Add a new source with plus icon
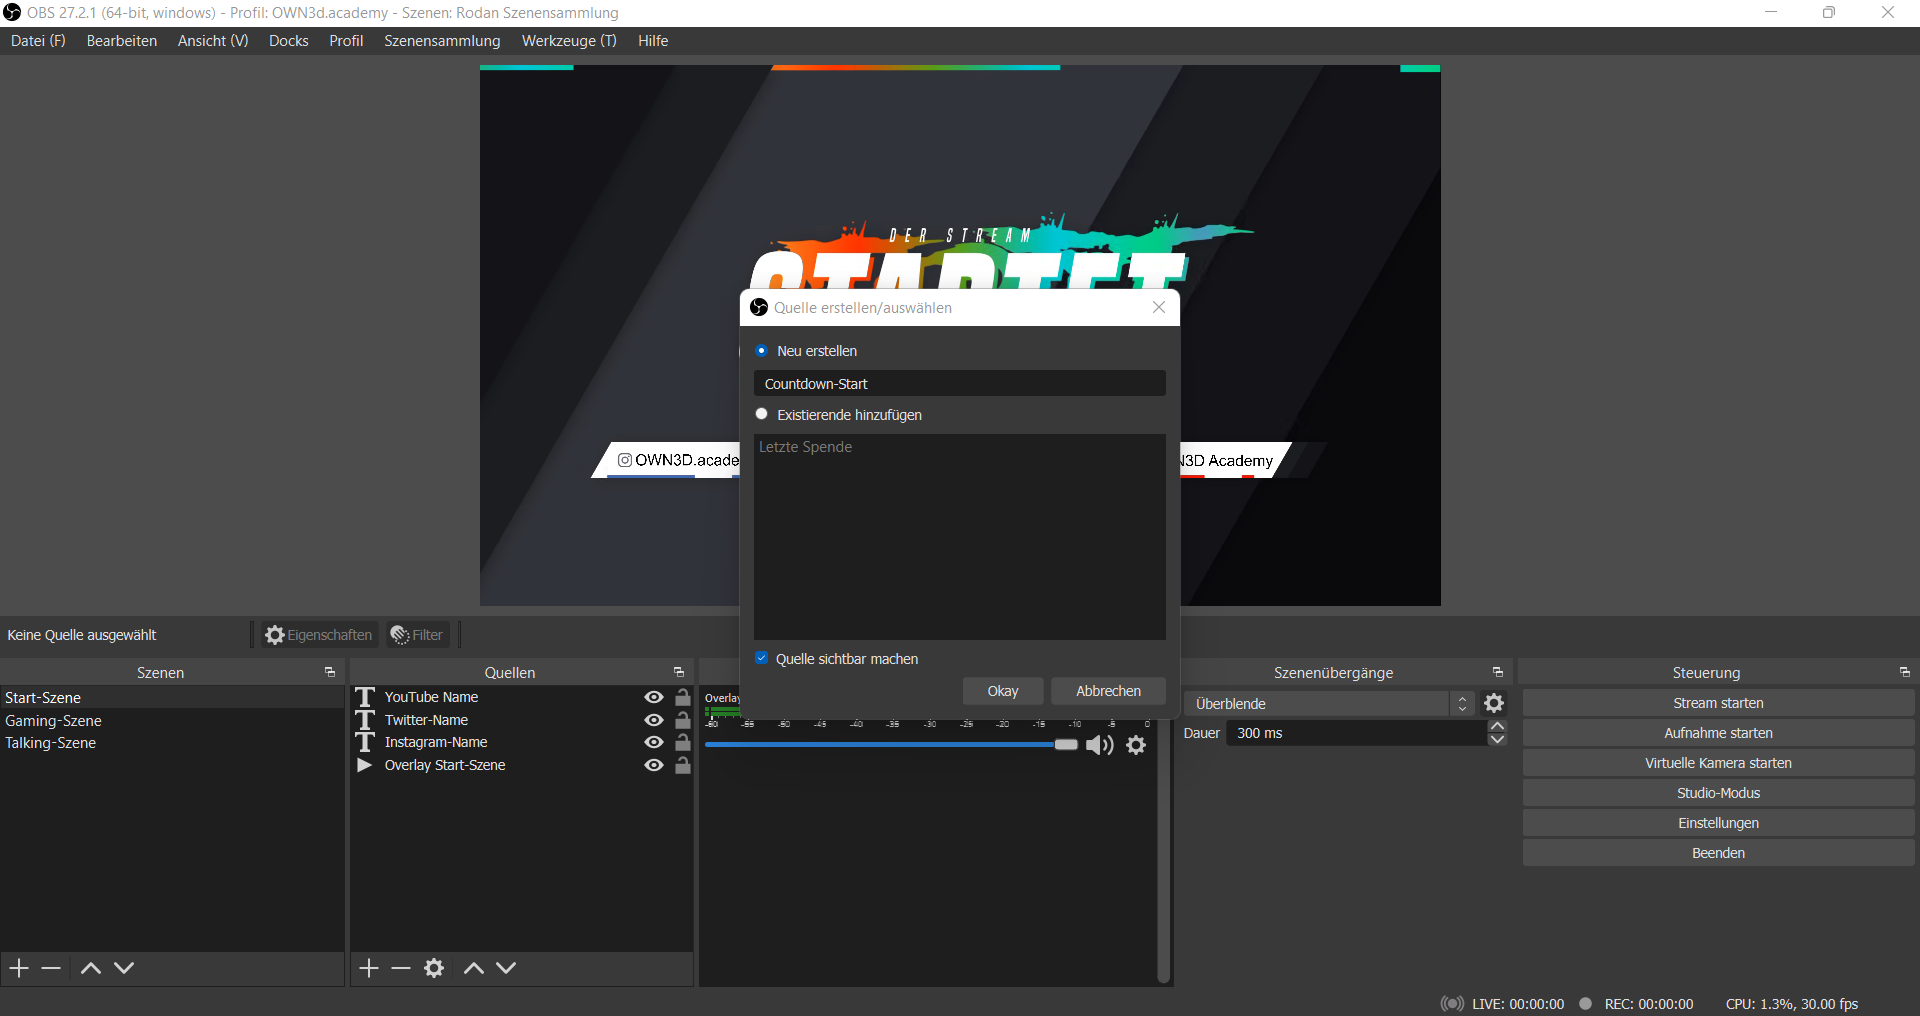 [369, 968]
